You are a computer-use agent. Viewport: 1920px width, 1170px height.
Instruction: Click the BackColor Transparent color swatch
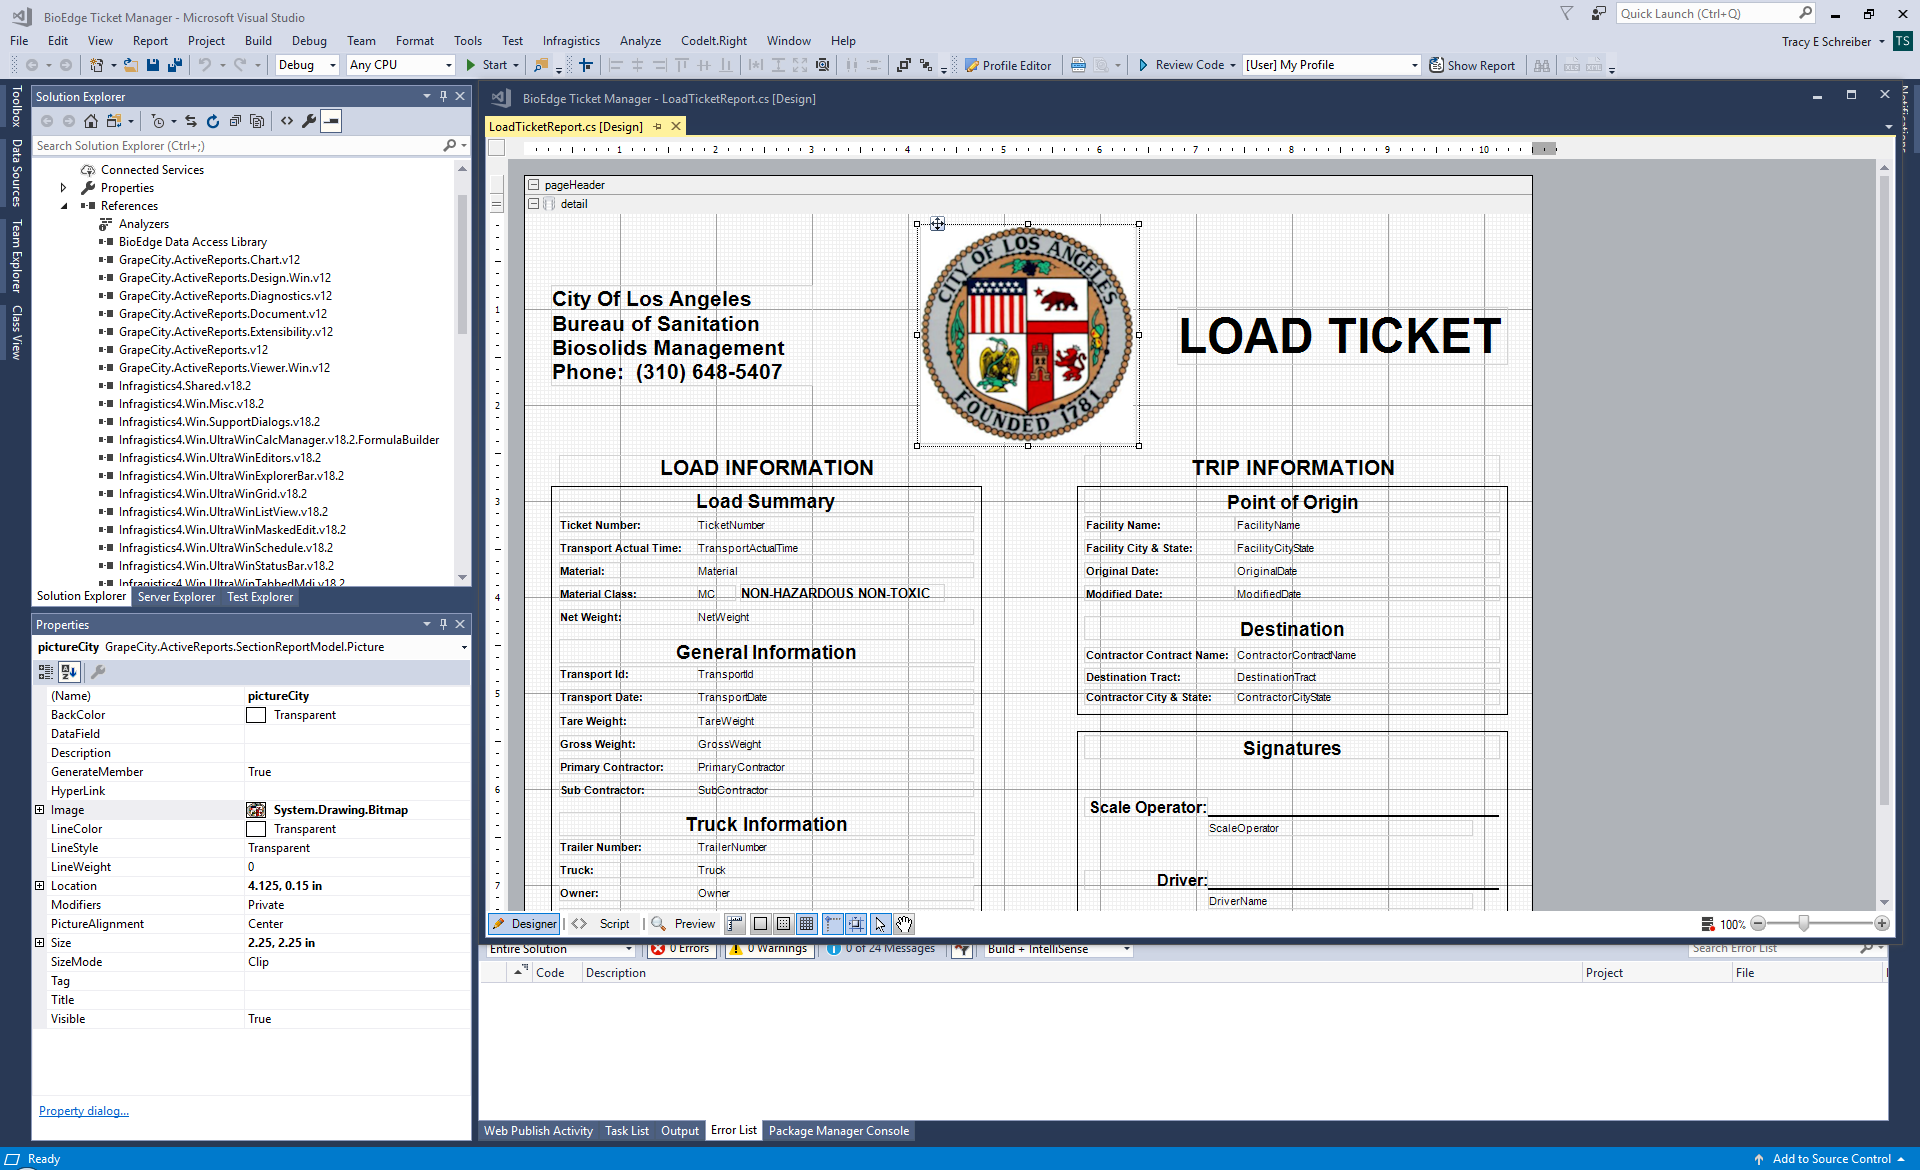(256, 715)
